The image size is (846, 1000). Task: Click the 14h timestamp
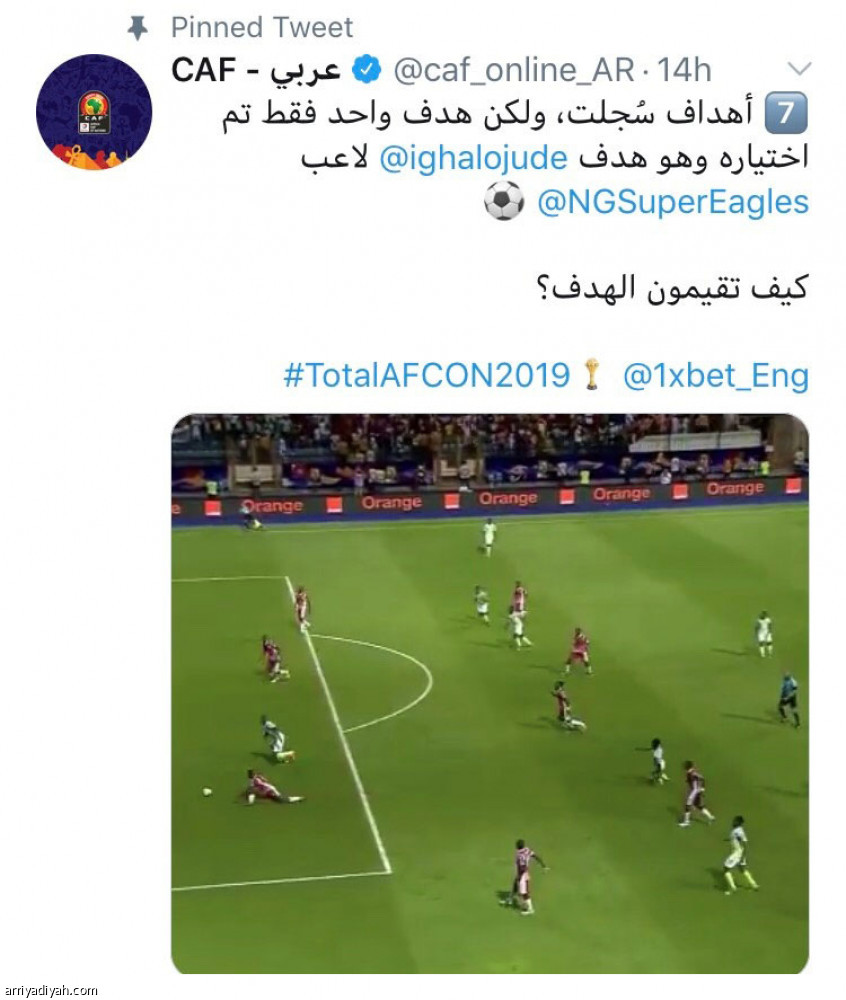[x=684, y=70]
